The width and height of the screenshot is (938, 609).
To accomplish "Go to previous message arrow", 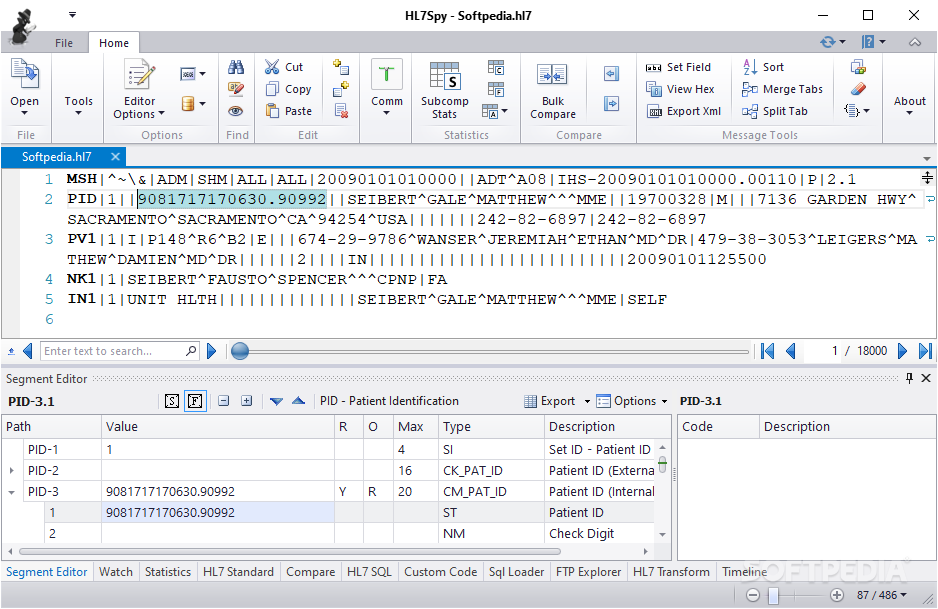I will [x=791, y=351].
